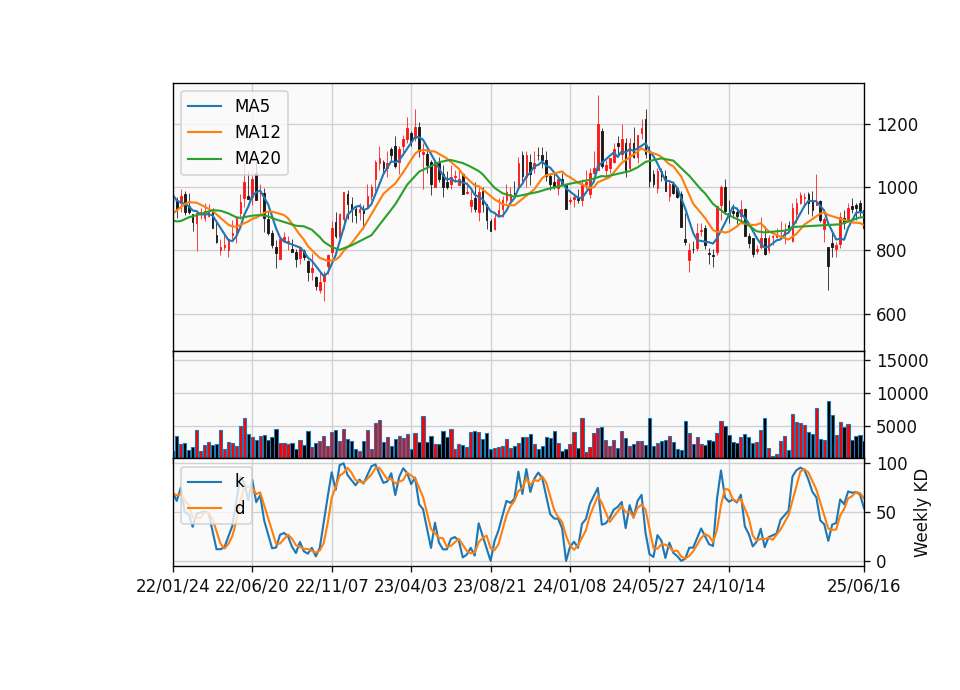This screenshot has height=690, width=960.
Task: Click the 10000 volume axis label
Action: tap(902, 394)
